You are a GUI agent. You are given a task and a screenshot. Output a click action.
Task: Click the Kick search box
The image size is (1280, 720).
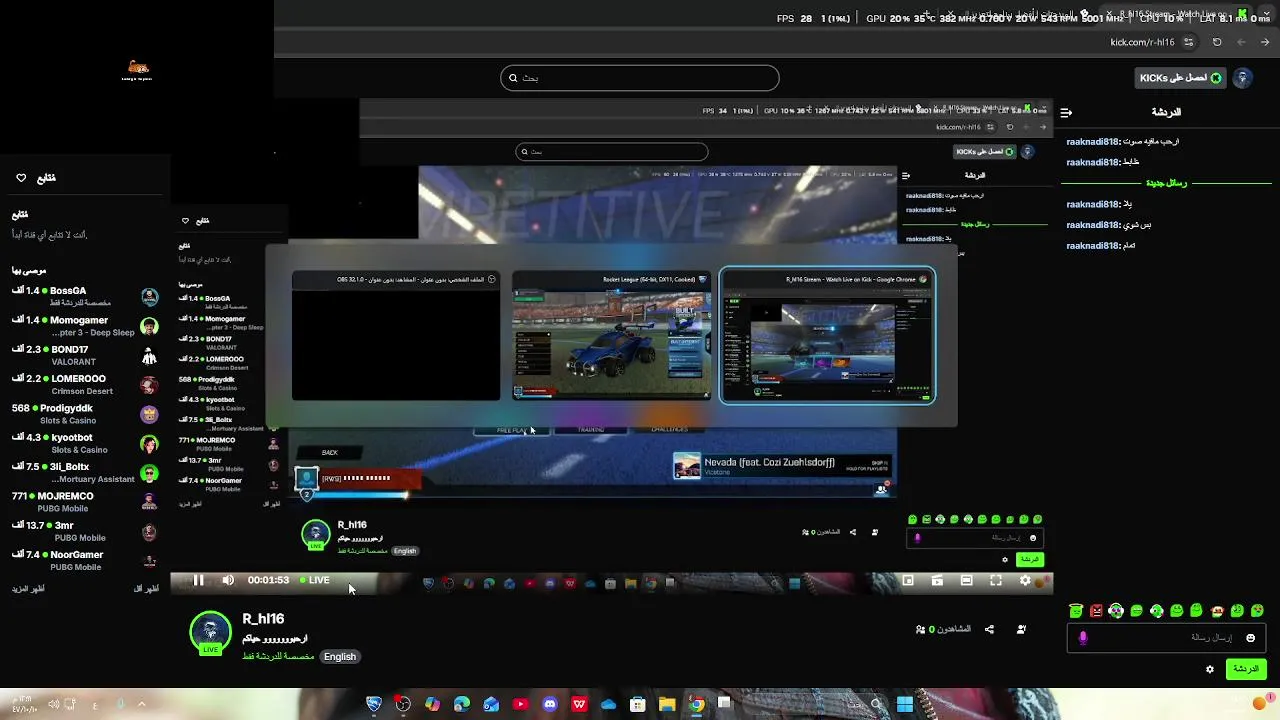point(640,78)
